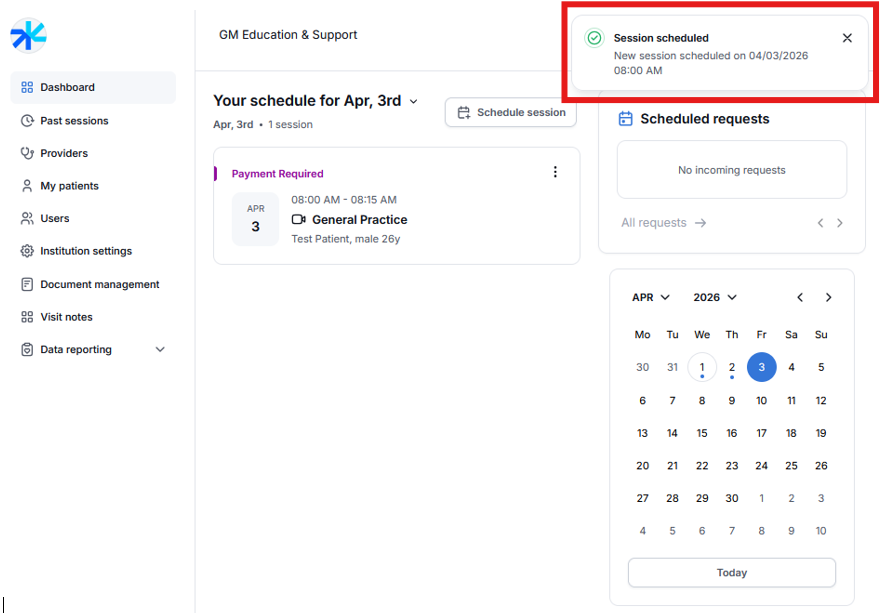Open the session three-dot options menu
This screenshot has width=880, height=613.
tap(556, 172)
